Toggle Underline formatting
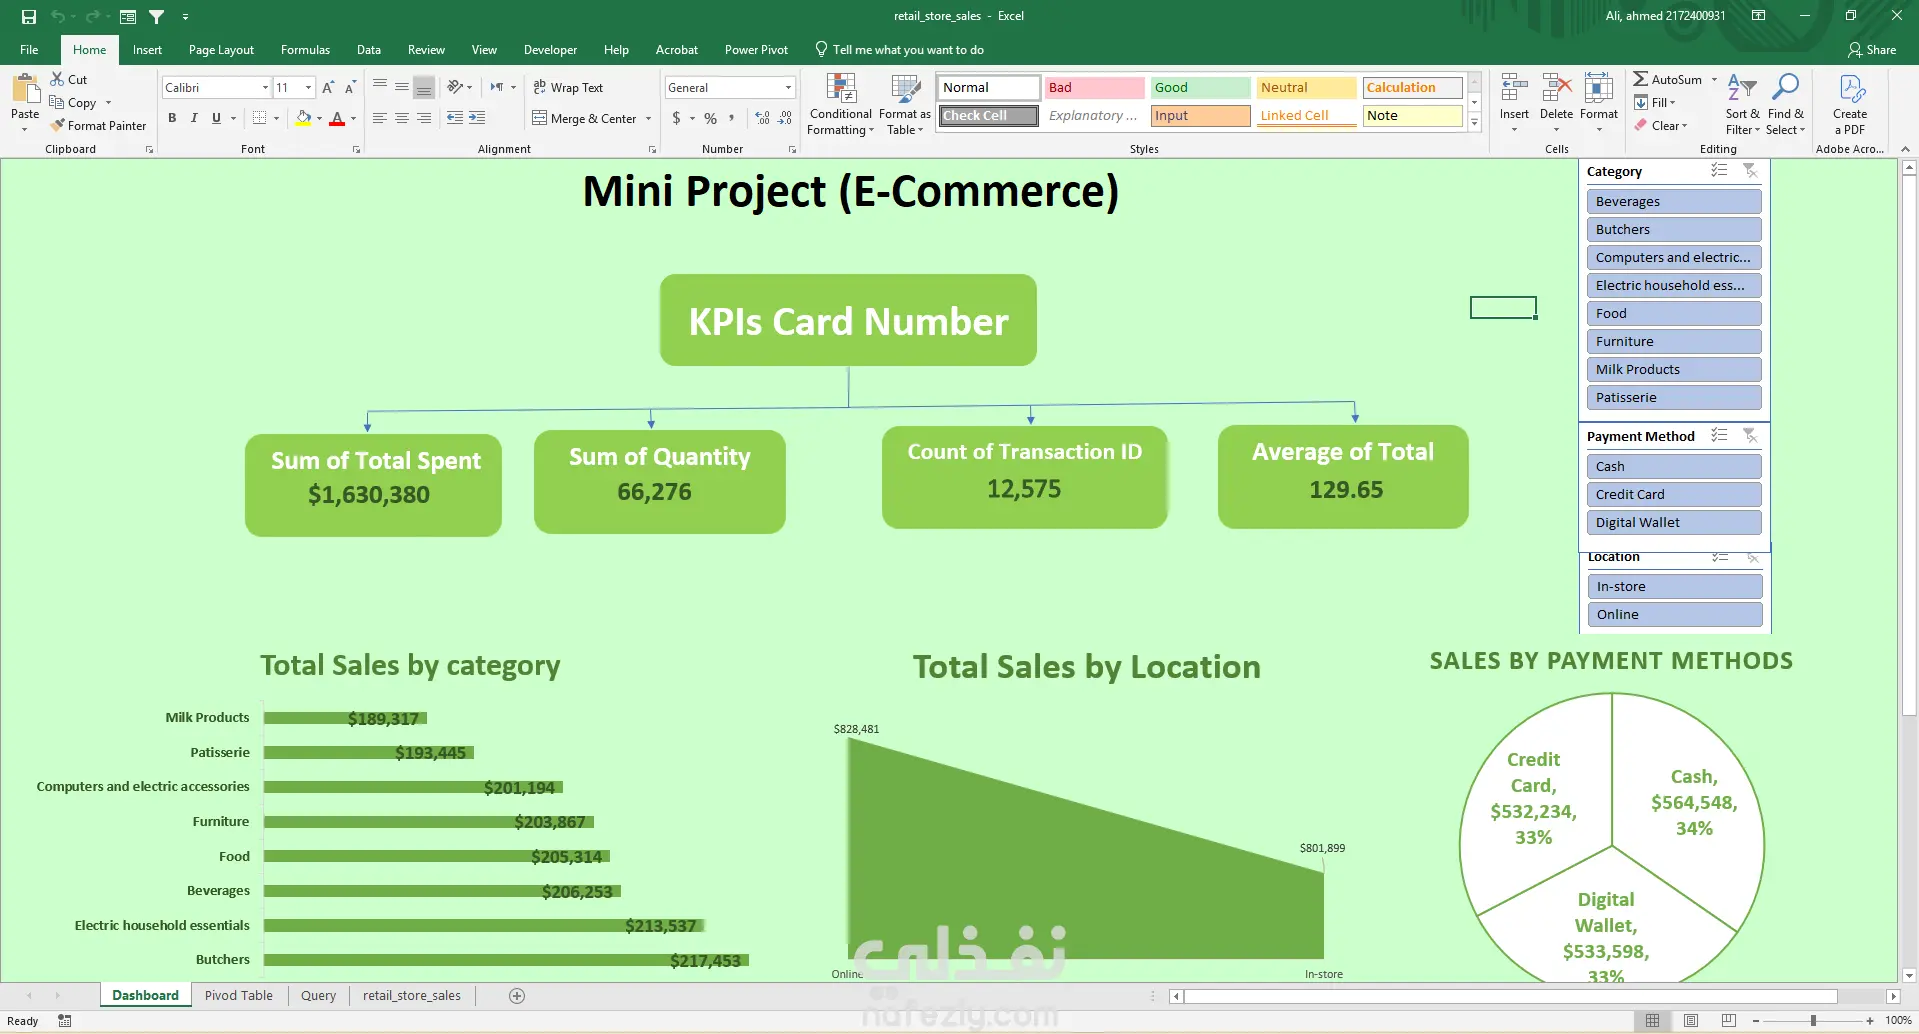This screenshot has height=1034, width=1919. [x=216, y=118]
